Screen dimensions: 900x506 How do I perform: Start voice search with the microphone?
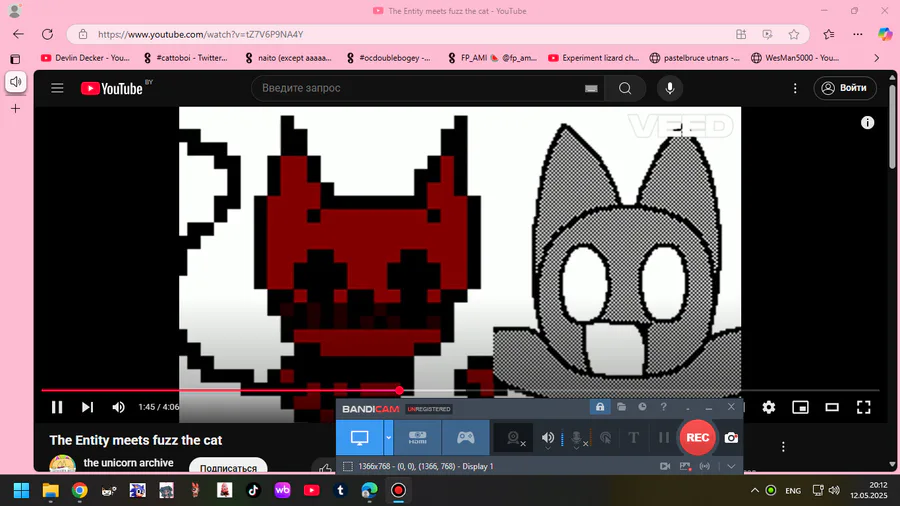point(670,88)
